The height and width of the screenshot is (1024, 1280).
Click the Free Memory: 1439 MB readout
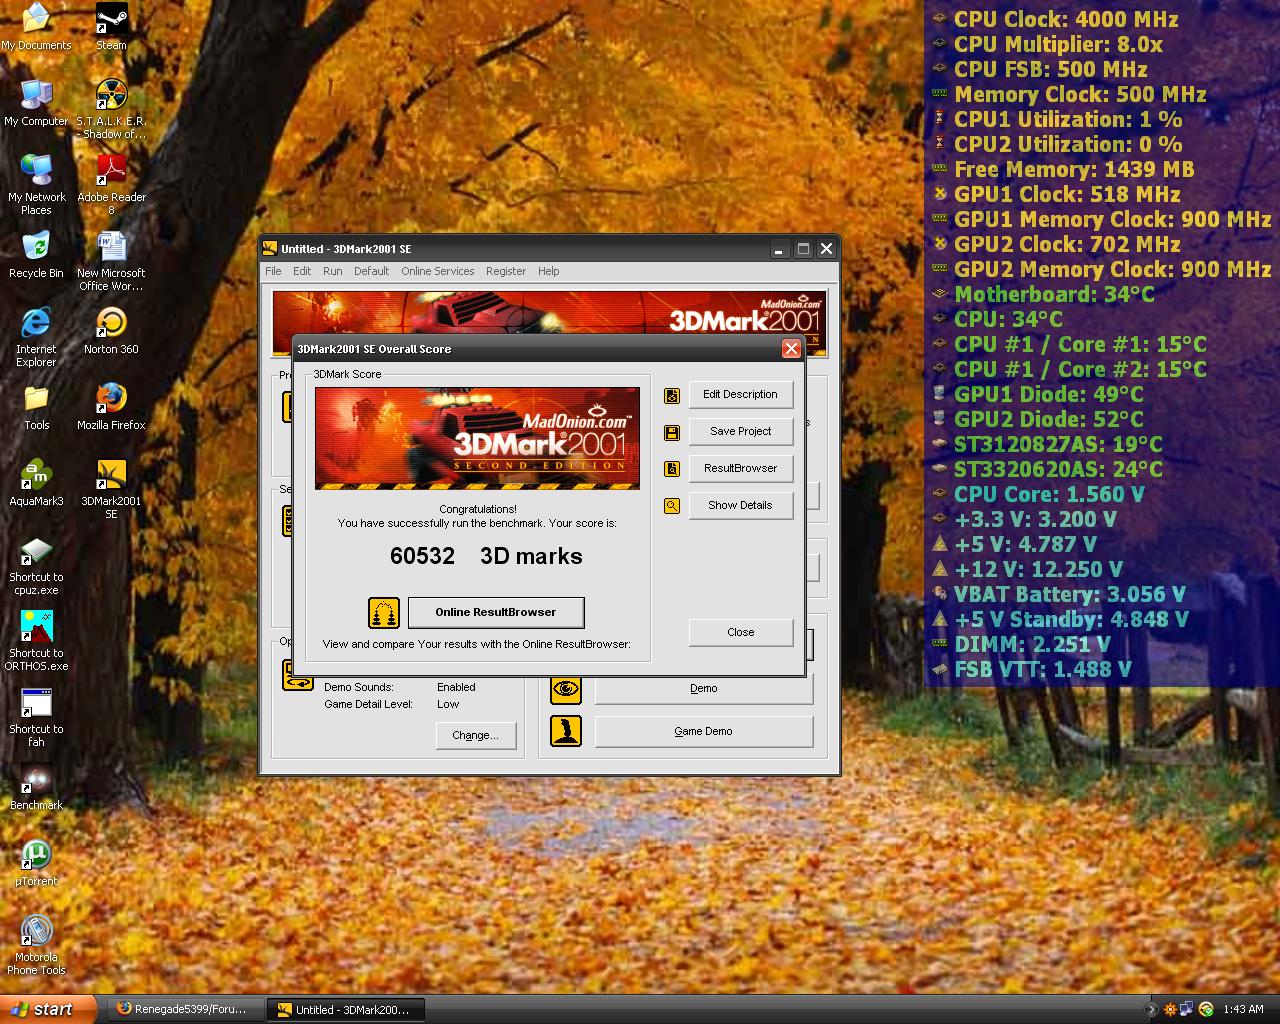point(1074,169)
